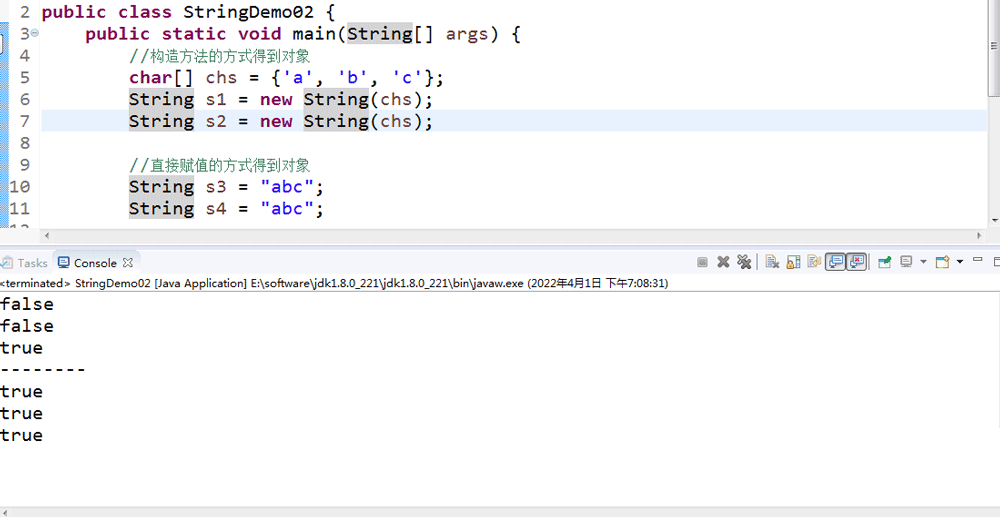Toggle Word Wrap in Console
The height and width of the screenshot is (517, 1000).
(x=814, y=261)
